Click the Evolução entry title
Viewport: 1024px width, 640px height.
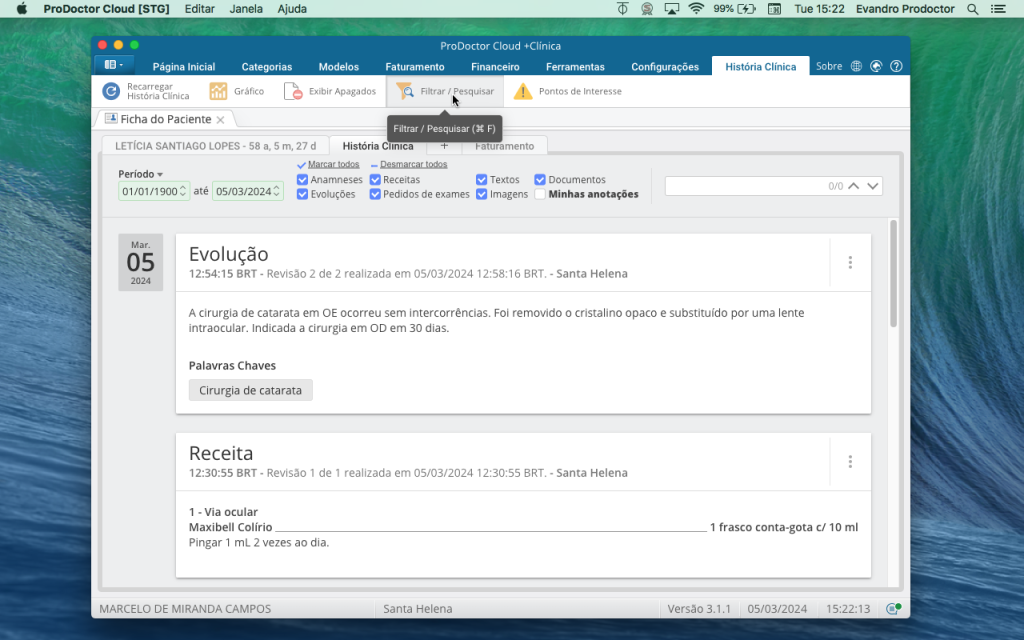(229, 254)
